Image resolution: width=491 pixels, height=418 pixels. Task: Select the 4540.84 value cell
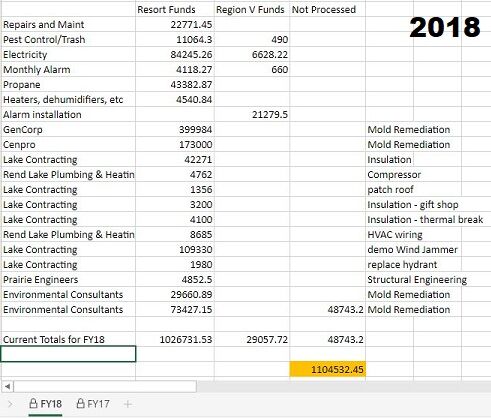[x=175, y=99]
